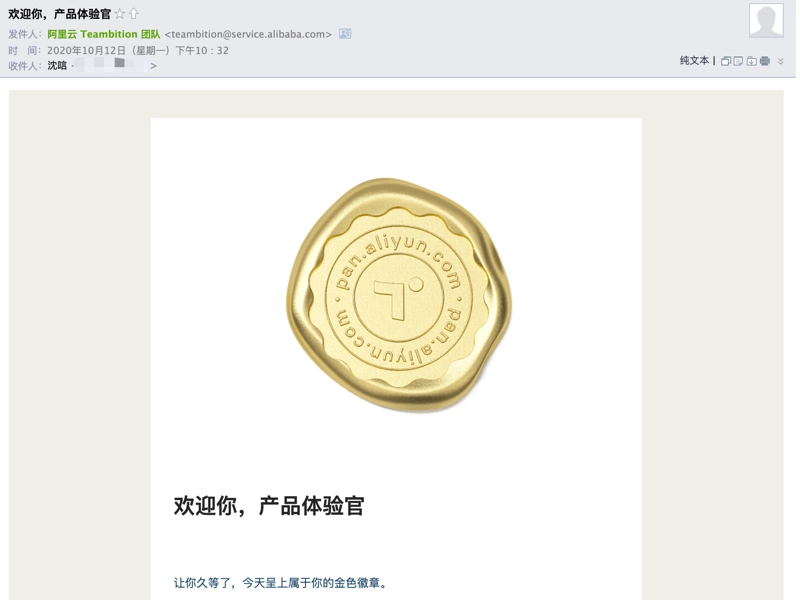The height and width of the screenshot is (600, 800).
Task: Click the 发件人 label in header
Action: click(24, 34)
